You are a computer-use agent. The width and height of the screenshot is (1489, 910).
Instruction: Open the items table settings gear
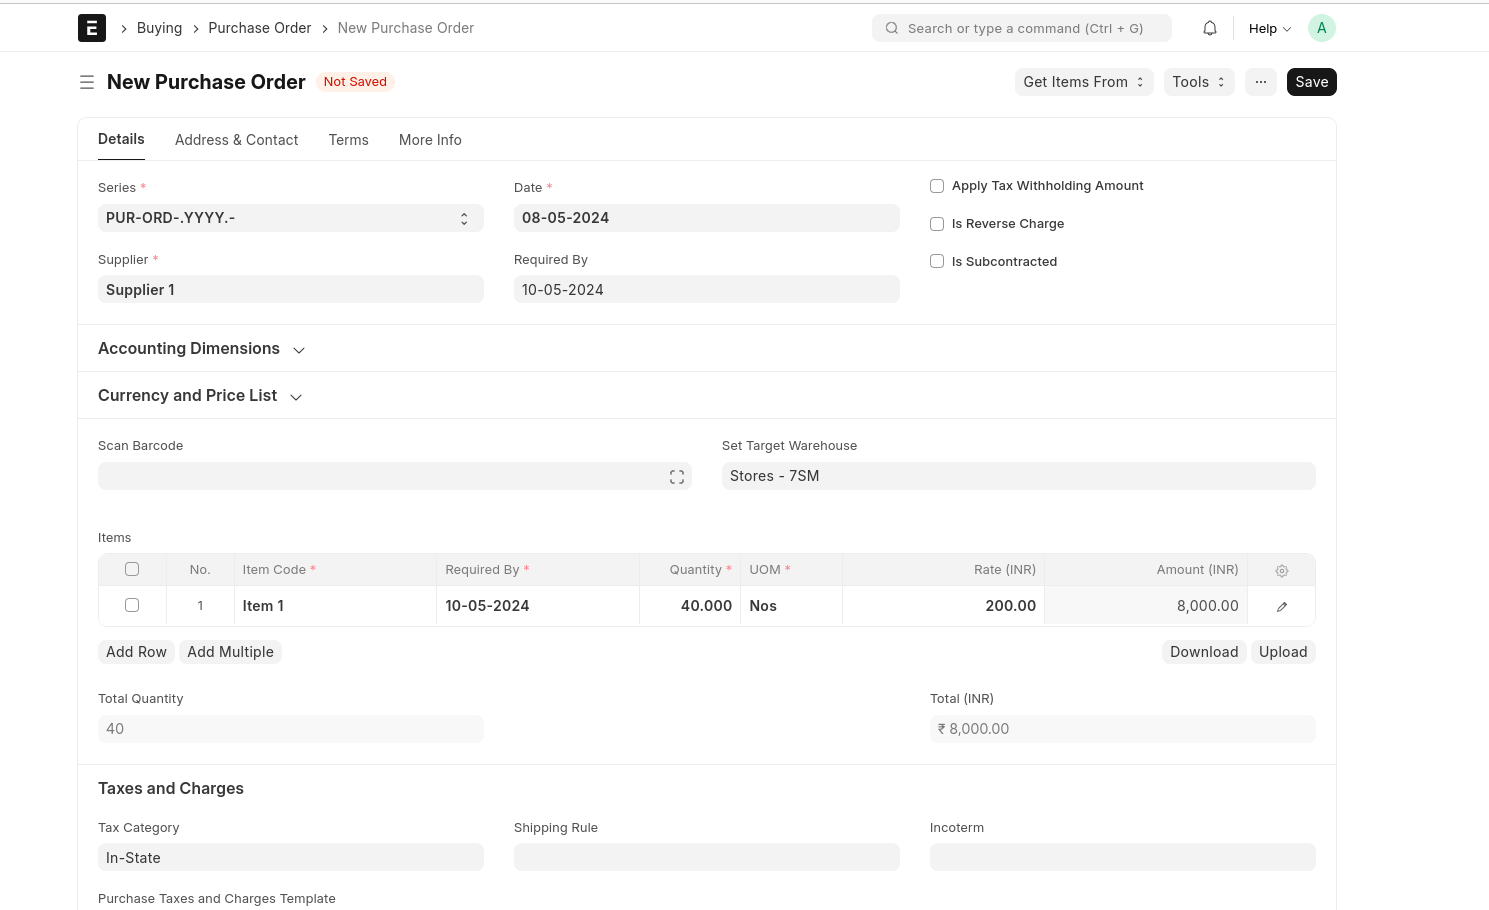pos(1281,570)
